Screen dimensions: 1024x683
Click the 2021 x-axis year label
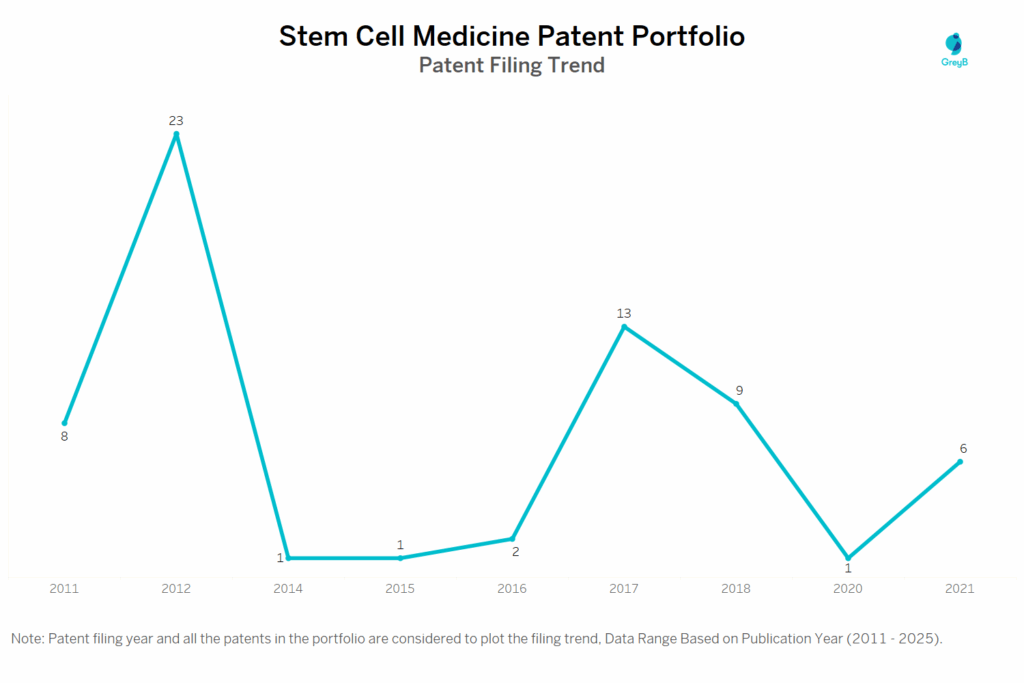point(960,589)
